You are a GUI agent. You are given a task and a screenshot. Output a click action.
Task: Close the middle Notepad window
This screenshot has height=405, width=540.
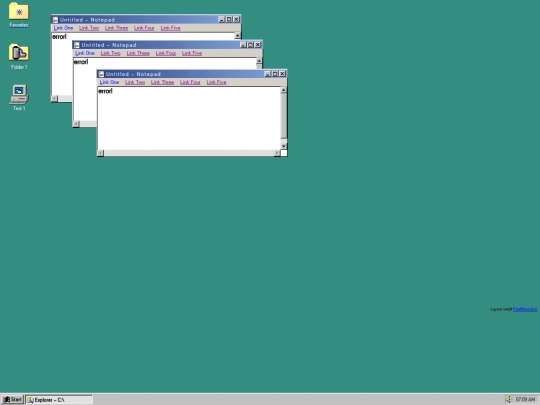click(x=258, y=45)
